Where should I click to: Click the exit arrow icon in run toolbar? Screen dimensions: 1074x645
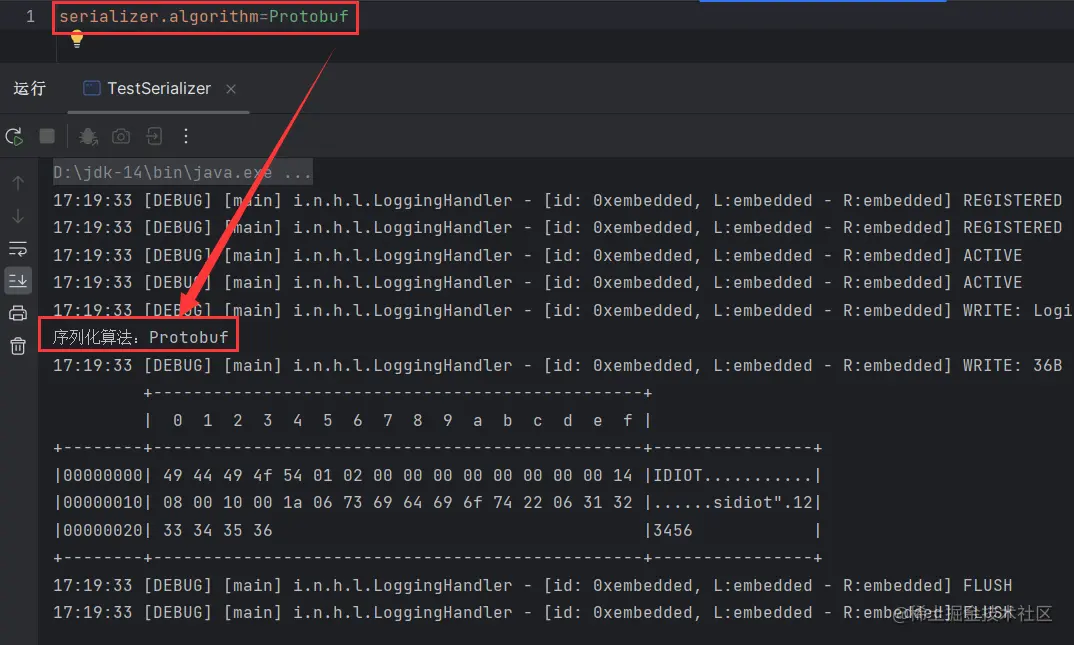coord(154,136)
